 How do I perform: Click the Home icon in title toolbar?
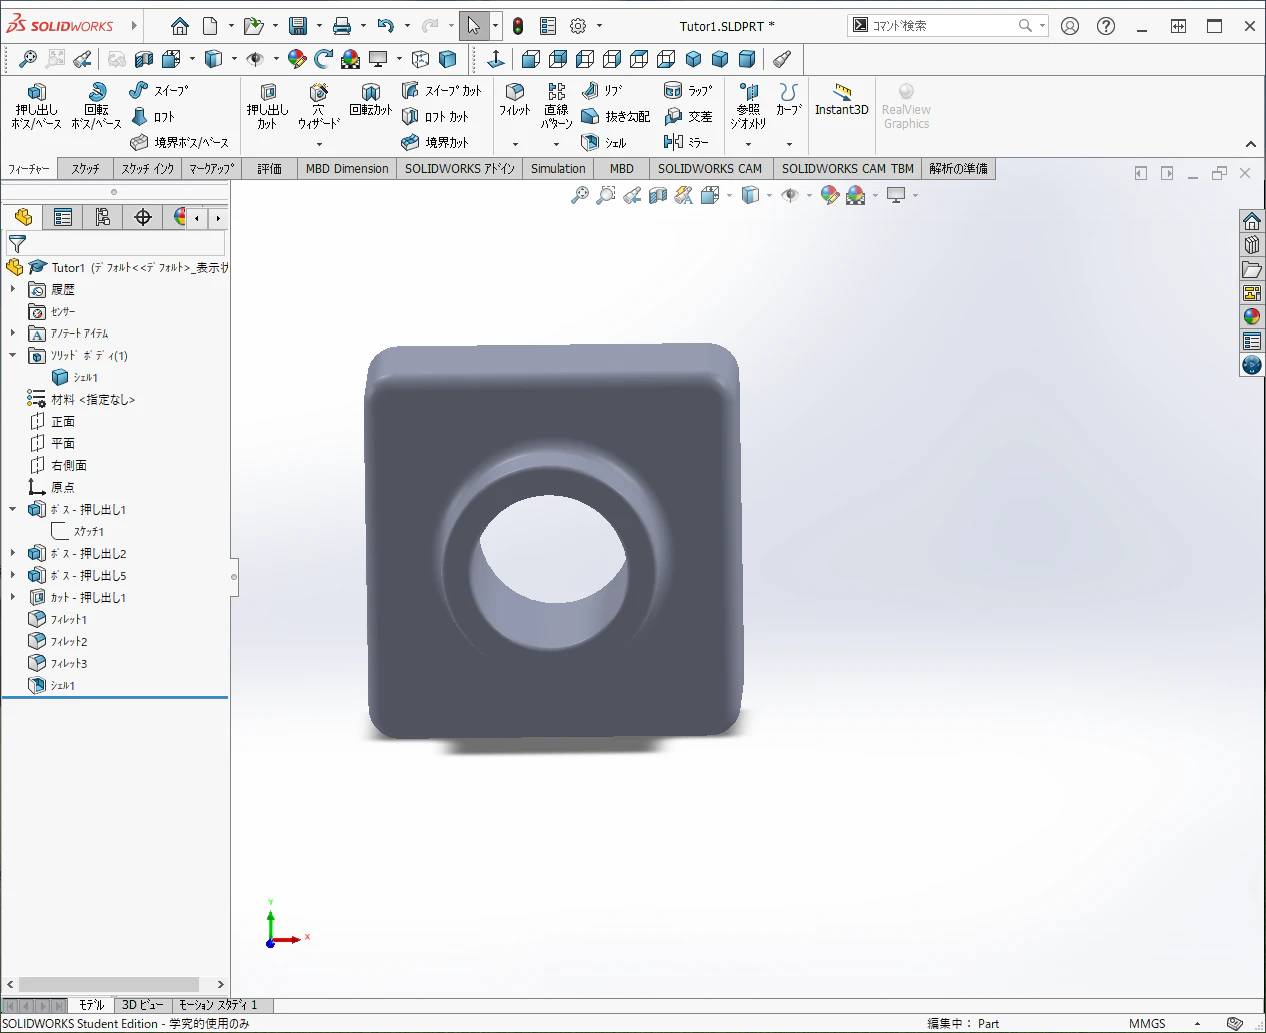pyautogui.click(x=179, y=26)
